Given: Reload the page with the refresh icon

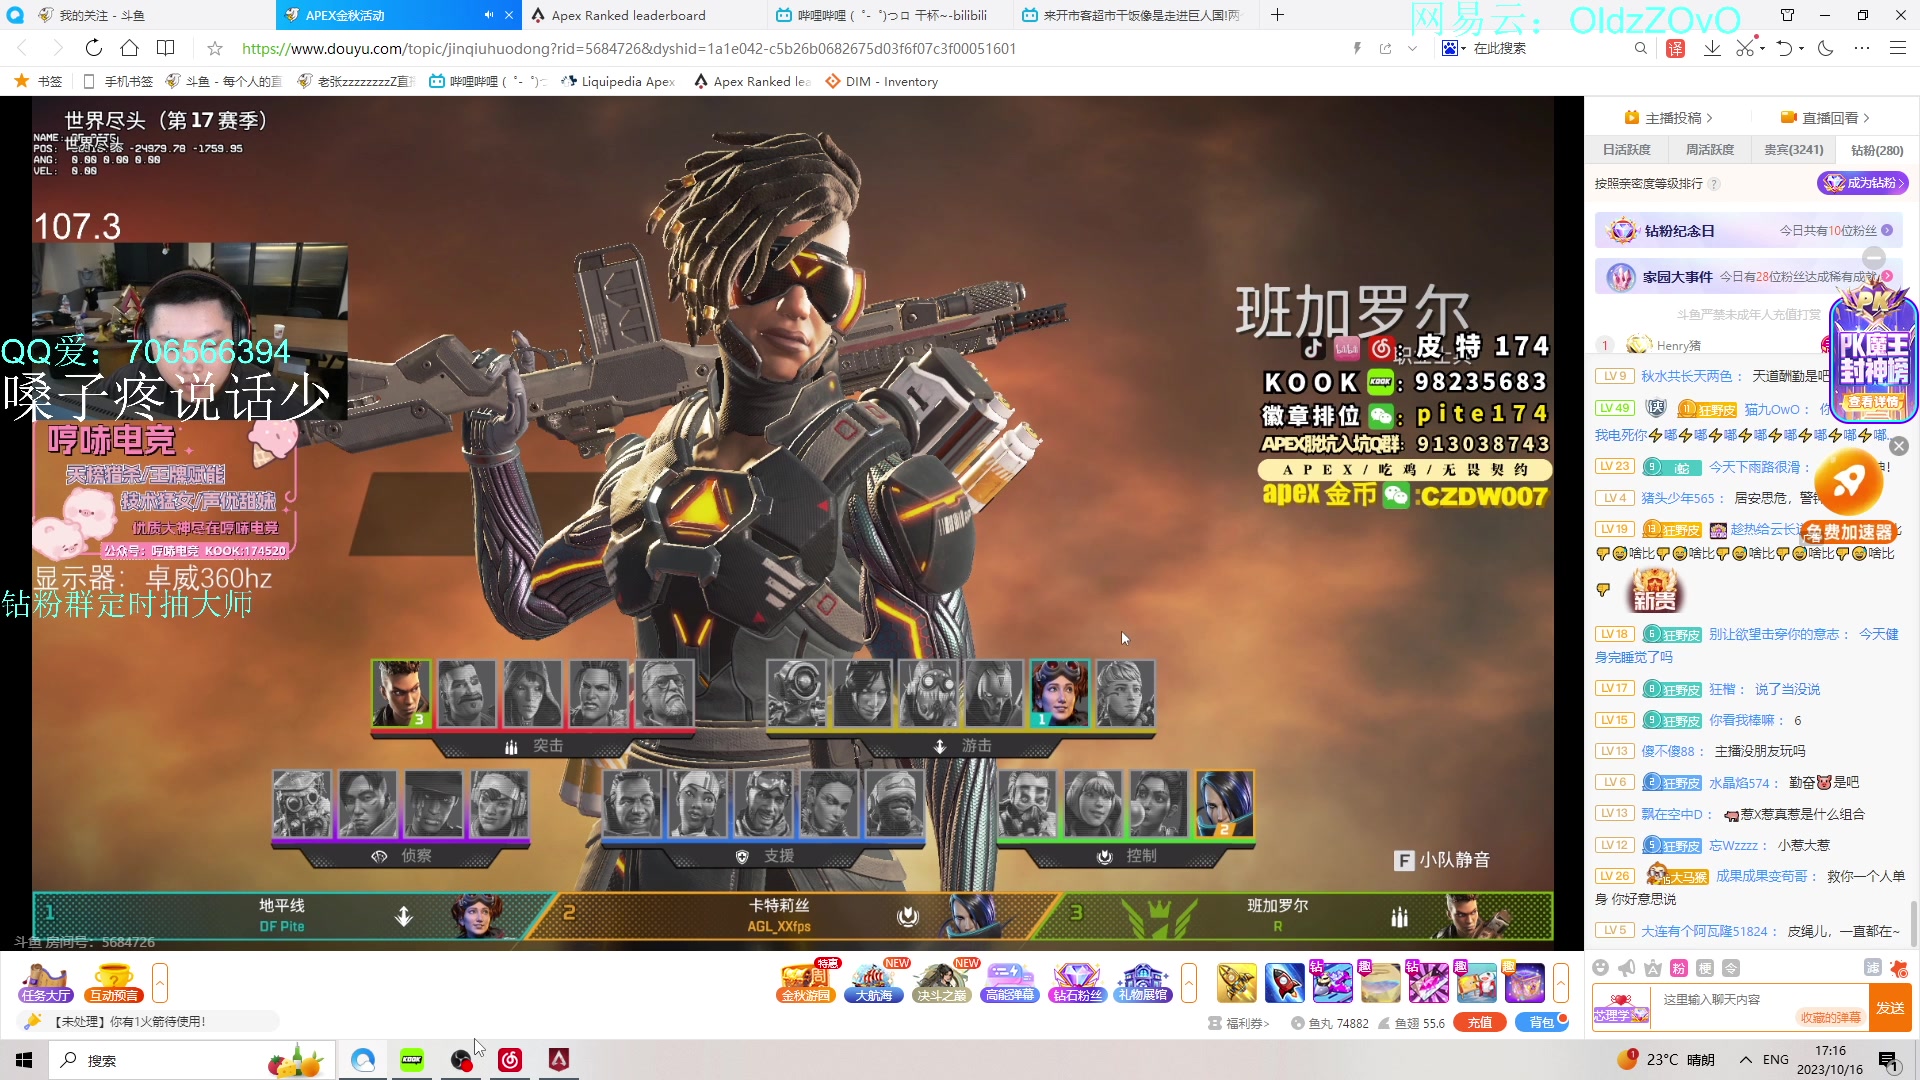Looking at the screenshot, I should pos(93,48).
